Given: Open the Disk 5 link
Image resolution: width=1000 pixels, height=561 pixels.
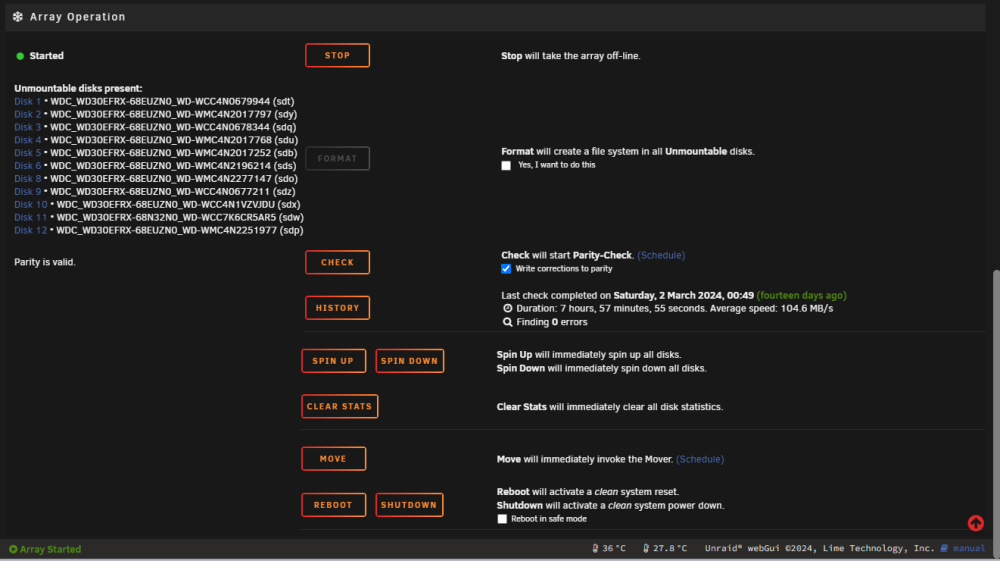Looking at the screenshot, I should click(27, 153).
